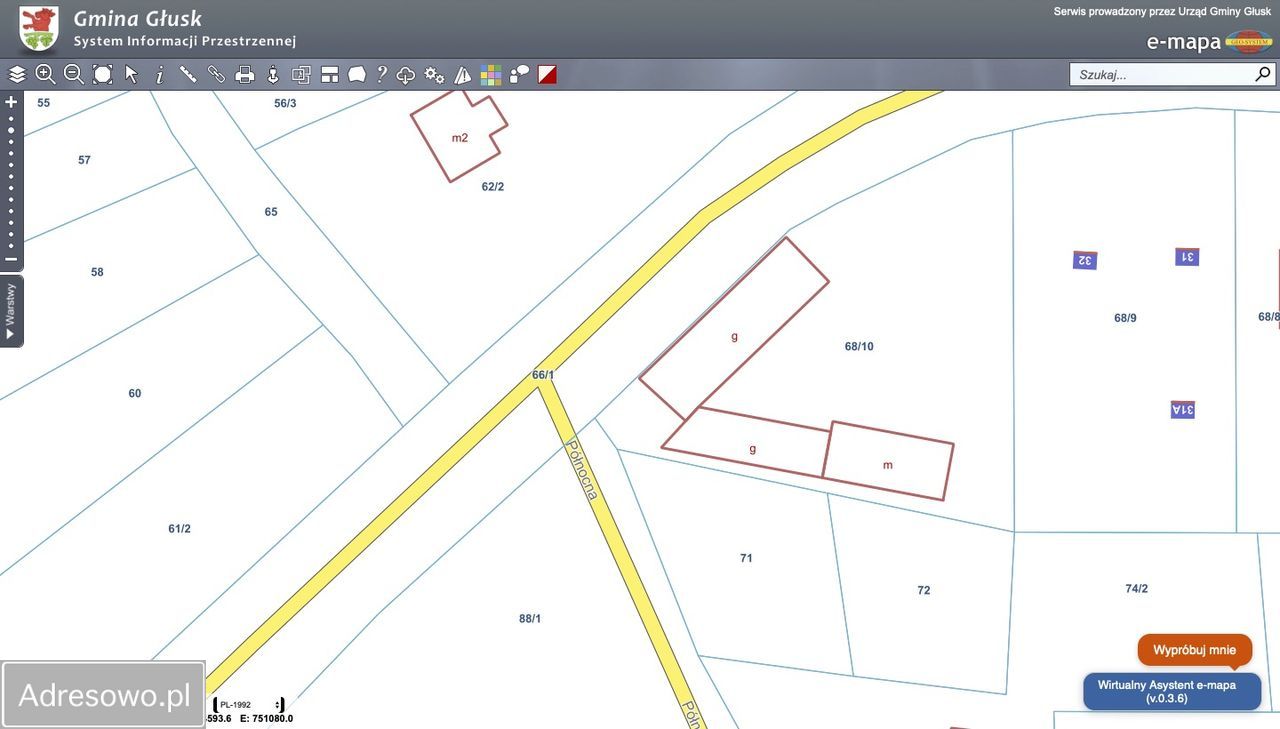Click parcel label 68/9
The width and height of the screenshot is (1280, 729).
[x=1125, y=318]
